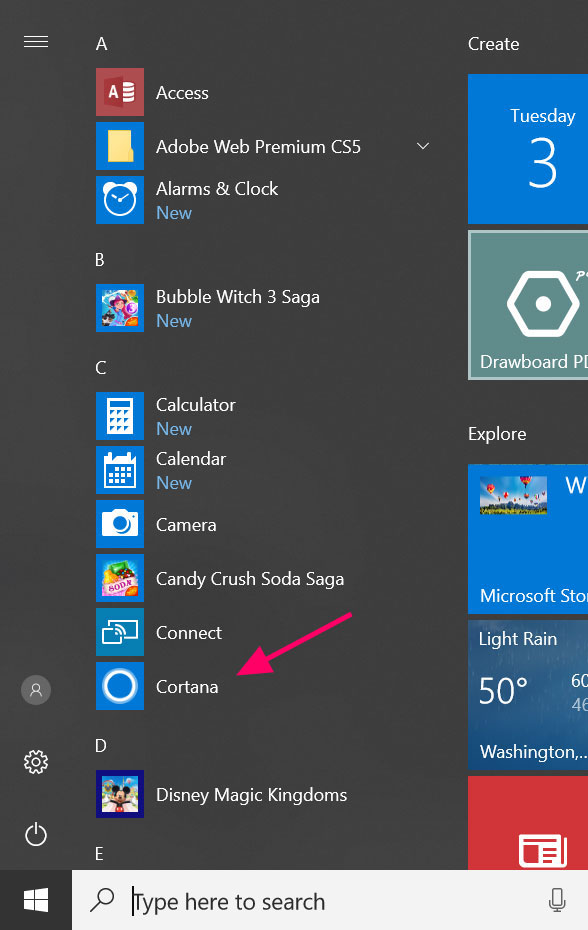Image resolution: width=588 pixels, height=930 pixels.
Task: Launch Cortana from the circle icon
Action: 120,686
